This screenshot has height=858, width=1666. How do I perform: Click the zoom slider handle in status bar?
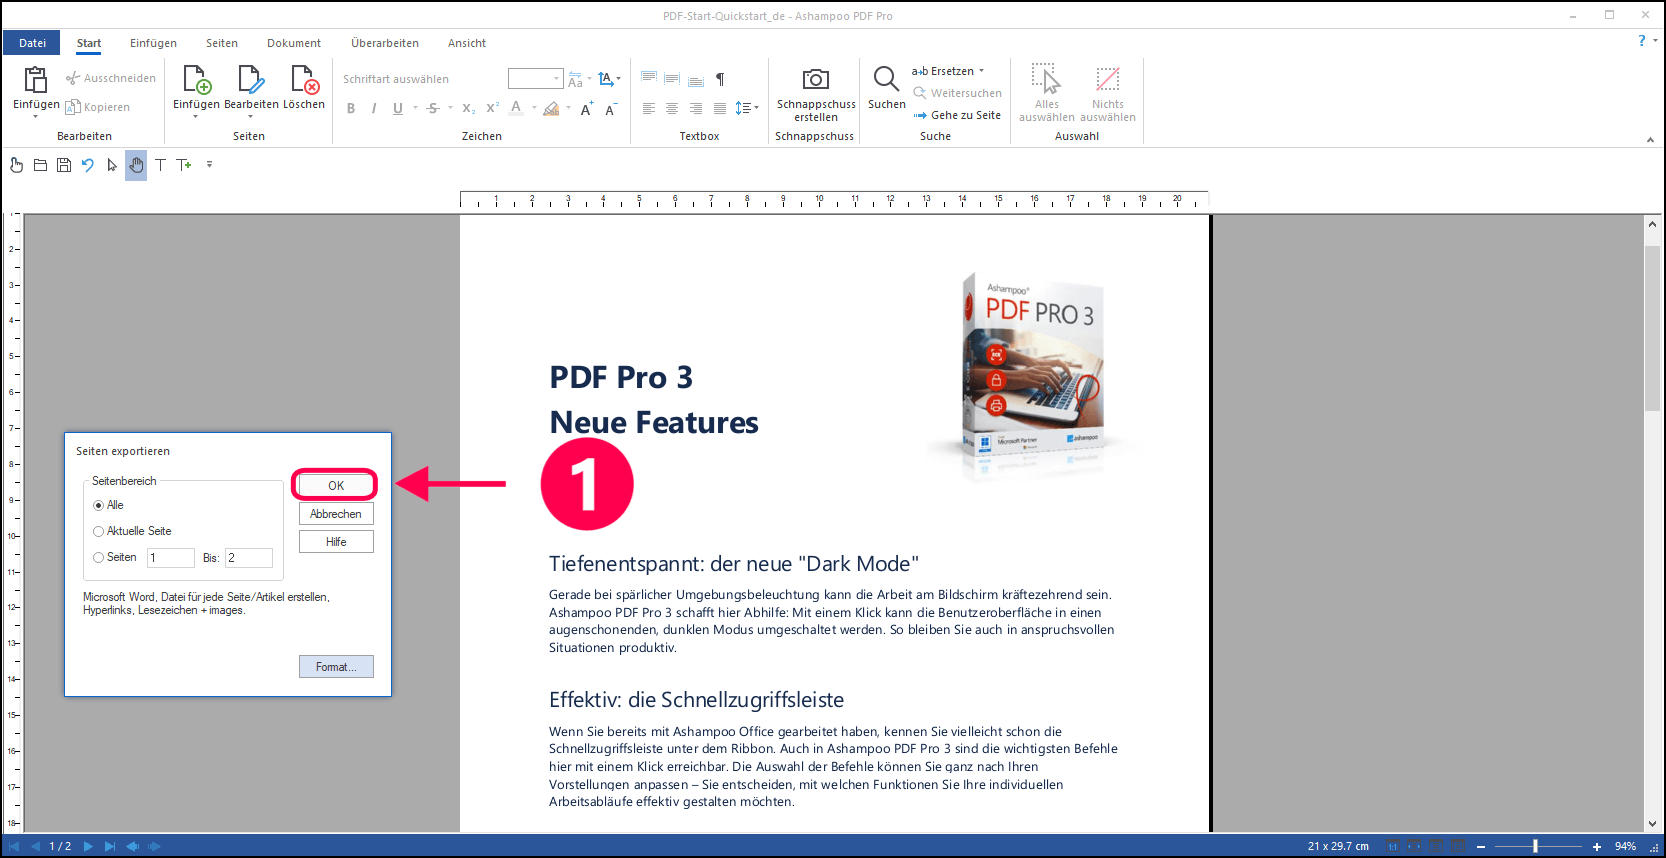pyautogui.click(x=1535, y=846)
